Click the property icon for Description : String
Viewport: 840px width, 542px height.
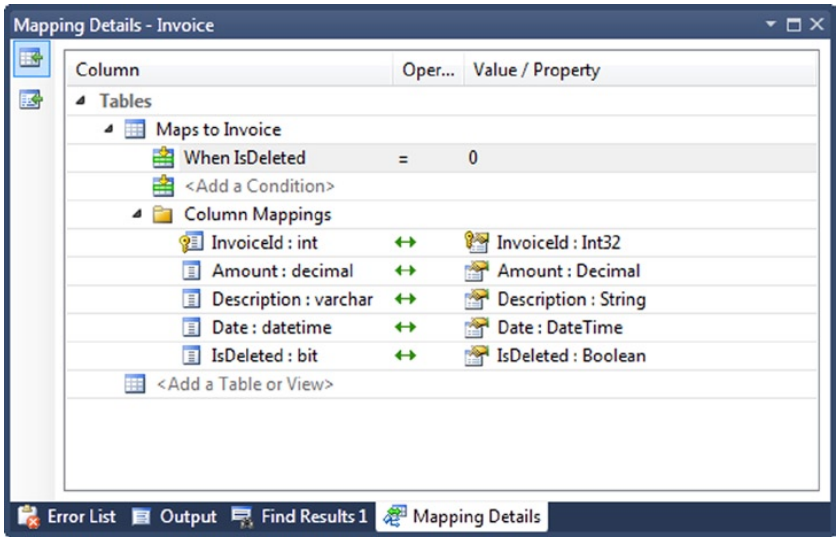pyautogui.click(x=476, y=299)
